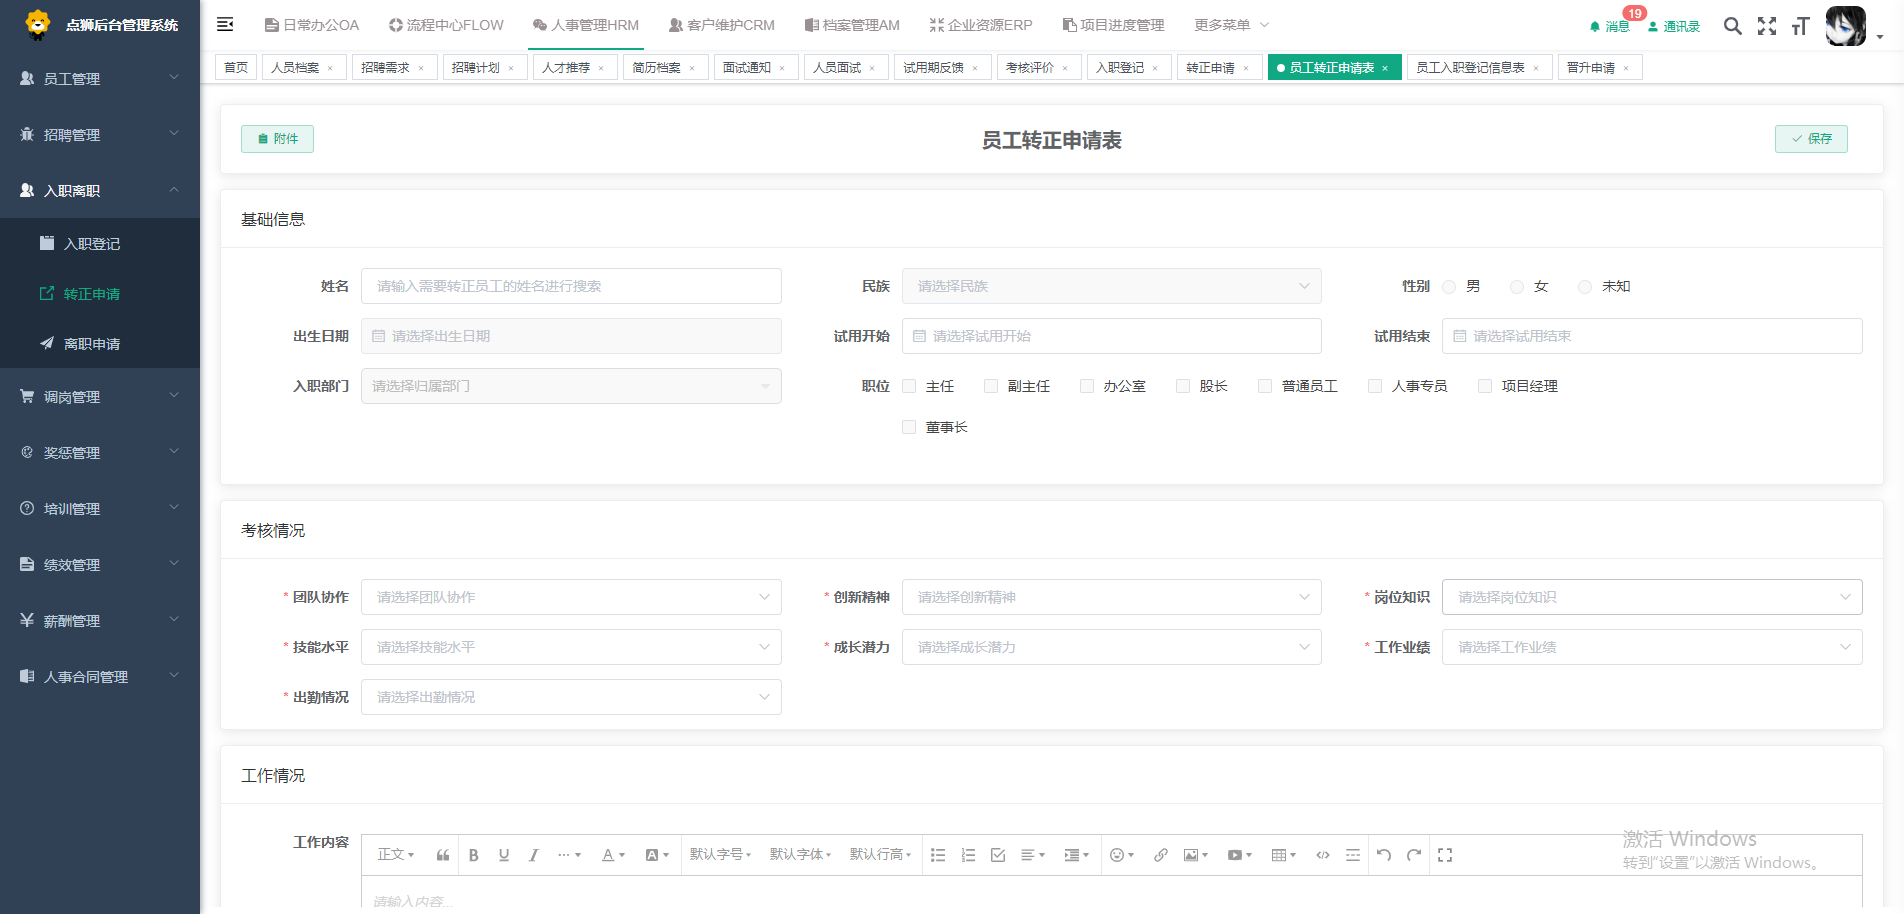Open the insert video menu in editor
The height and width of the screenshot is (914, 1904).
point(1240,855)
